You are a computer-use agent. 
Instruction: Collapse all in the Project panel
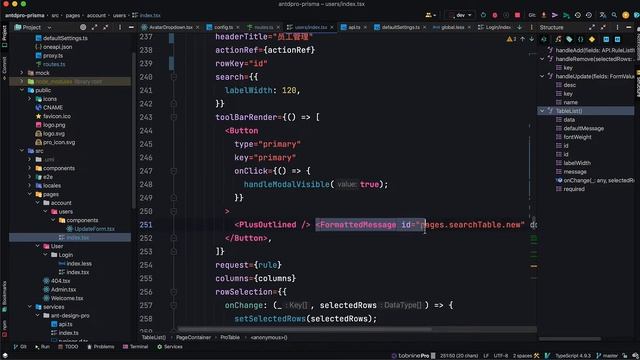[106, 27]
